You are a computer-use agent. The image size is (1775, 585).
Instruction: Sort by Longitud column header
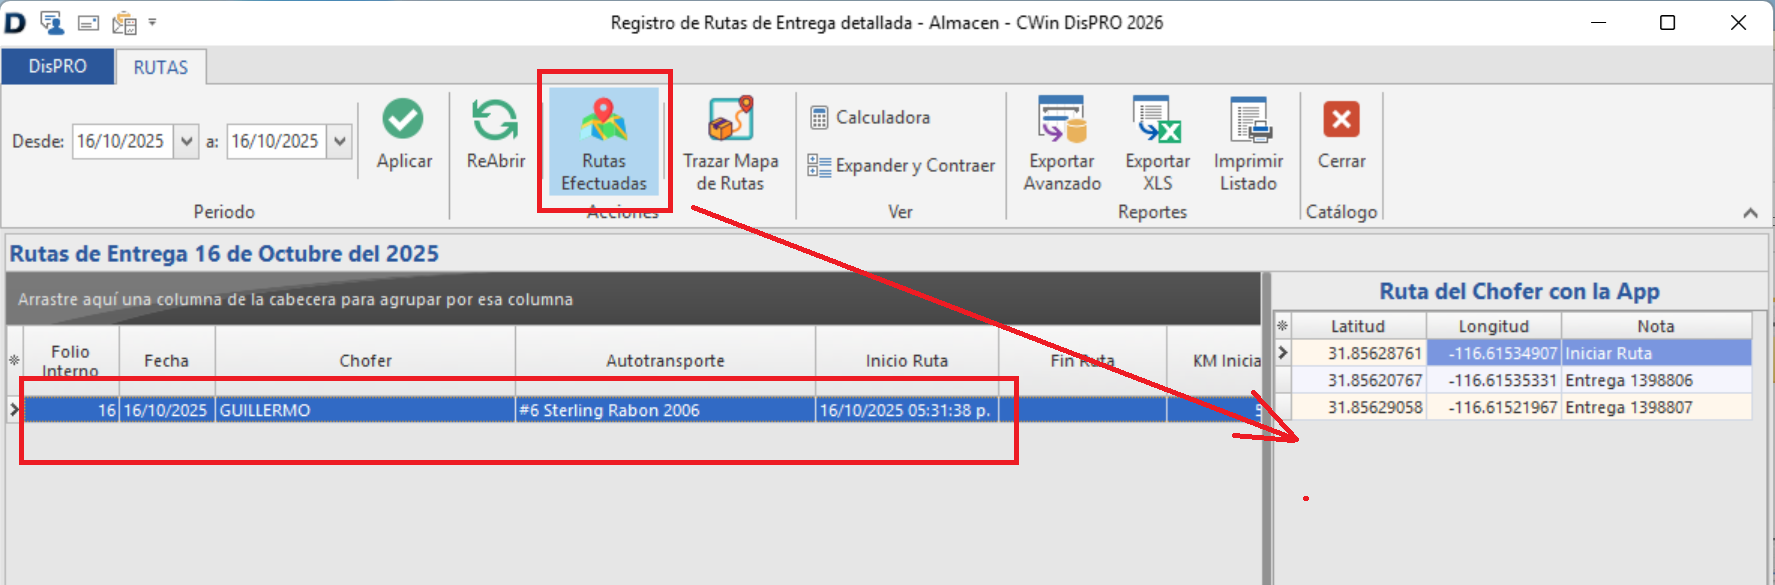tap(1494, 326)
